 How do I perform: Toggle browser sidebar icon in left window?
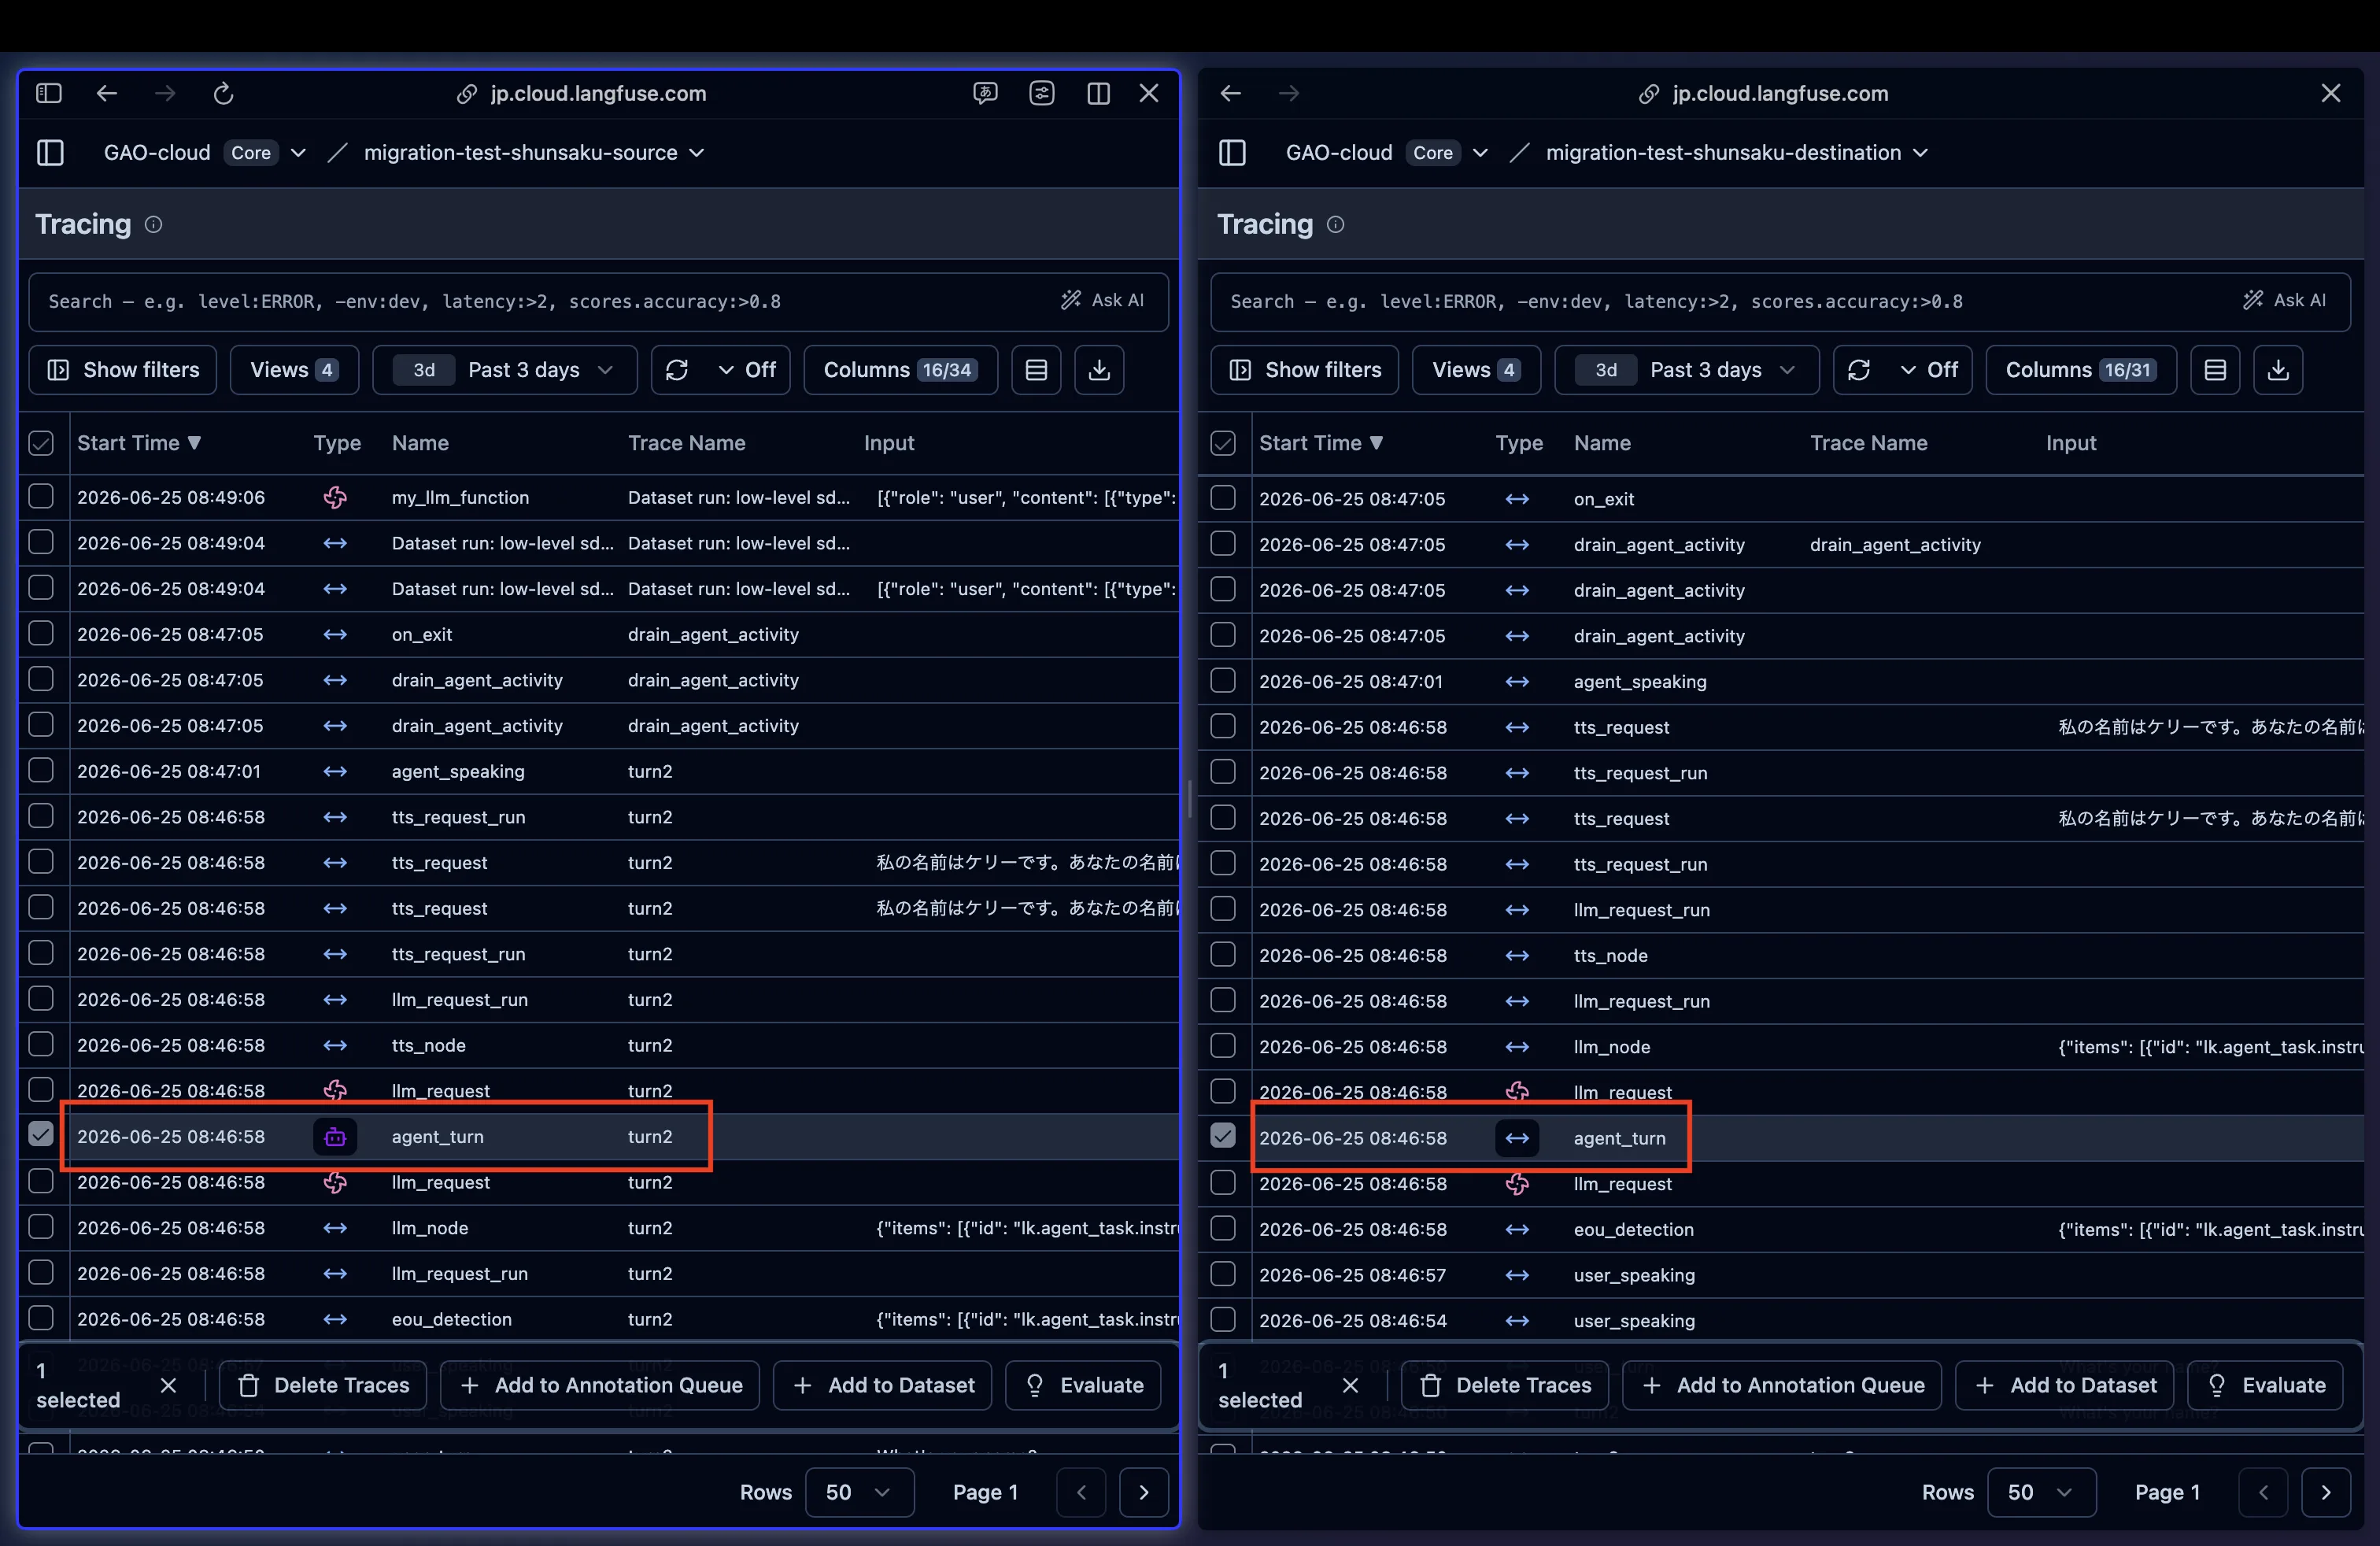coord(49,93)
